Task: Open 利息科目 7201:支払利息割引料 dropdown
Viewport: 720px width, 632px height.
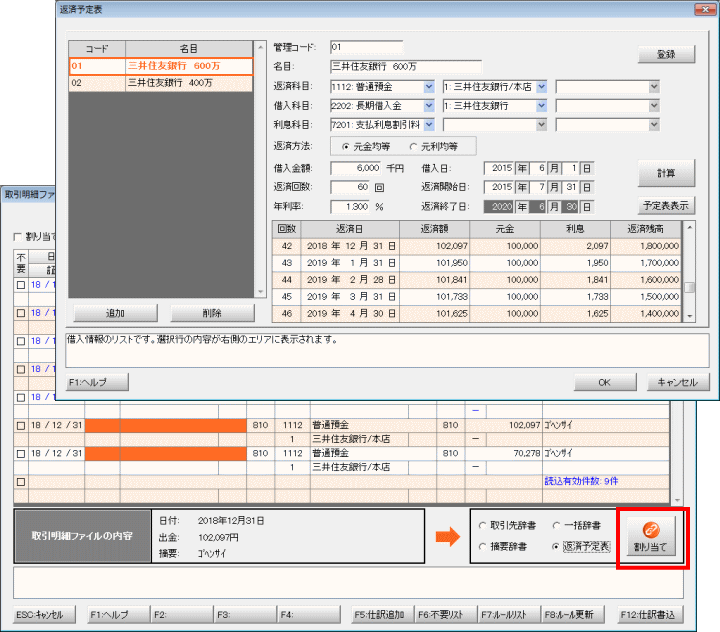Action: click(x=429, y=125)
